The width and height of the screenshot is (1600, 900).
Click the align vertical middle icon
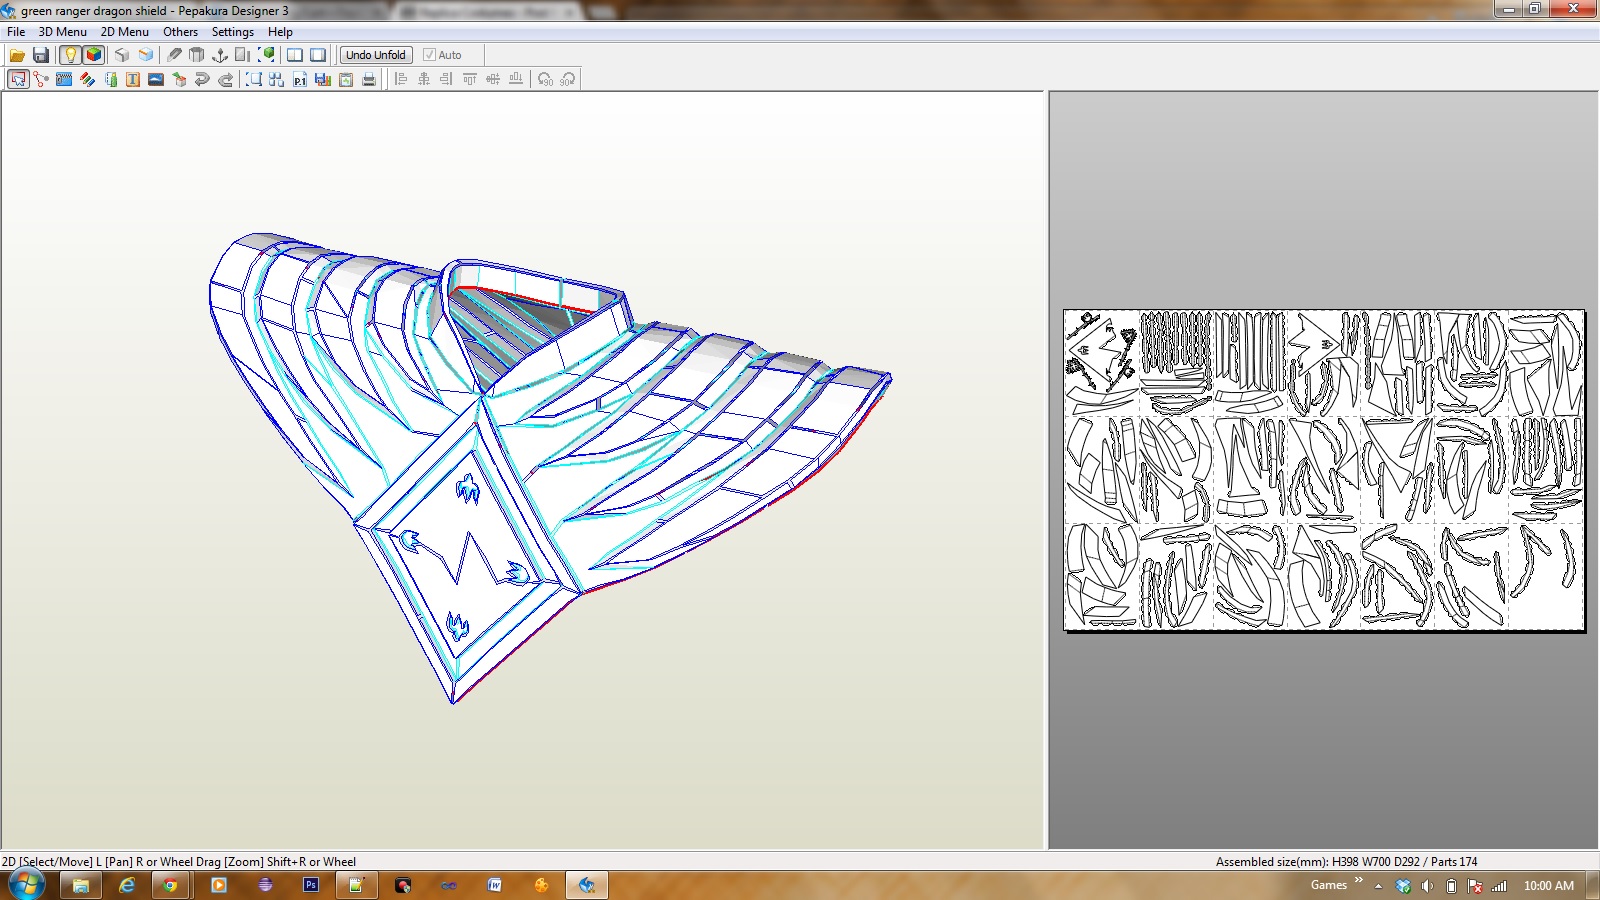pos(493,79)
